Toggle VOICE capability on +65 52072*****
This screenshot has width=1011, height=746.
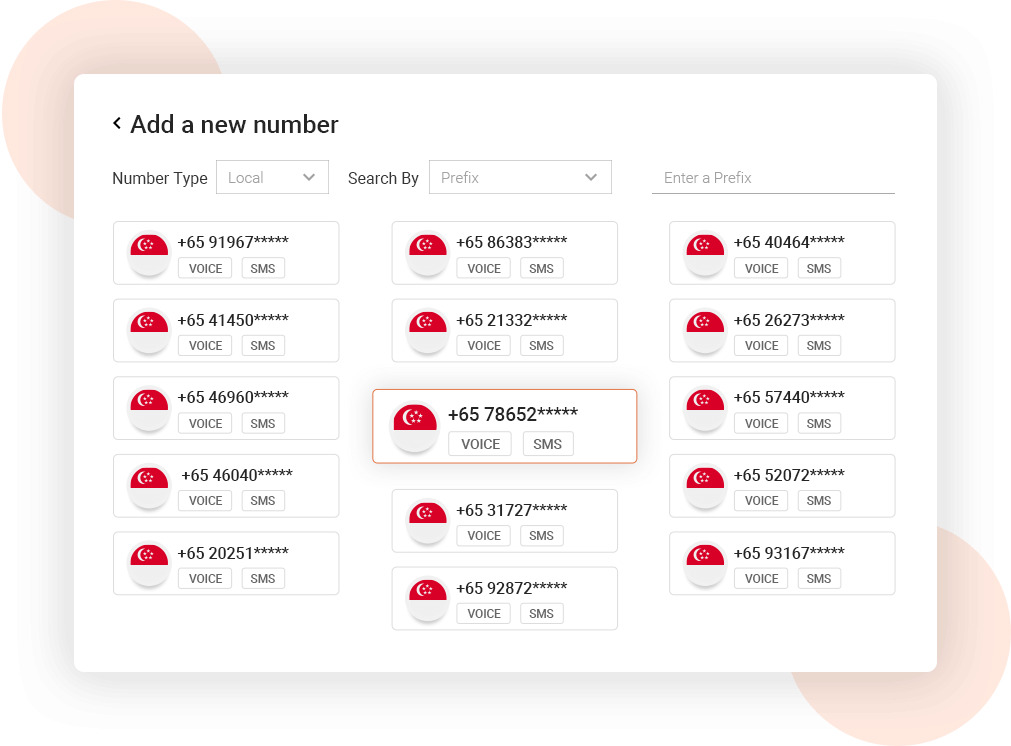[760, 500]
